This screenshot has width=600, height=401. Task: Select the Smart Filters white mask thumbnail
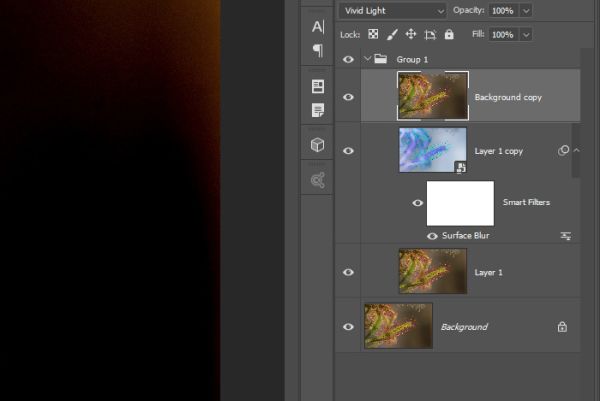click(460, 203)
